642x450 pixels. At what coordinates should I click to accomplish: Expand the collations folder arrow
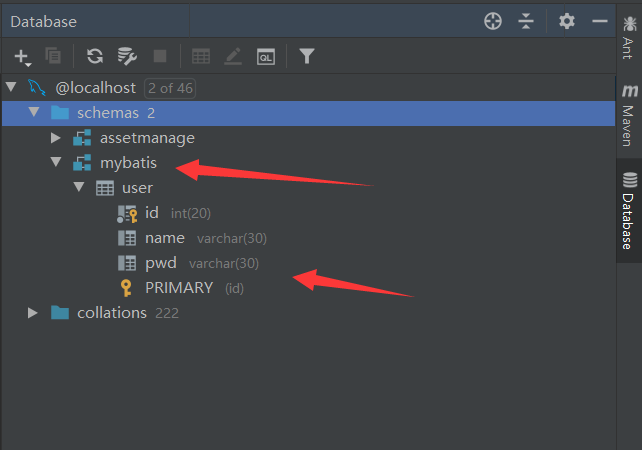click(x=33, y=313)
